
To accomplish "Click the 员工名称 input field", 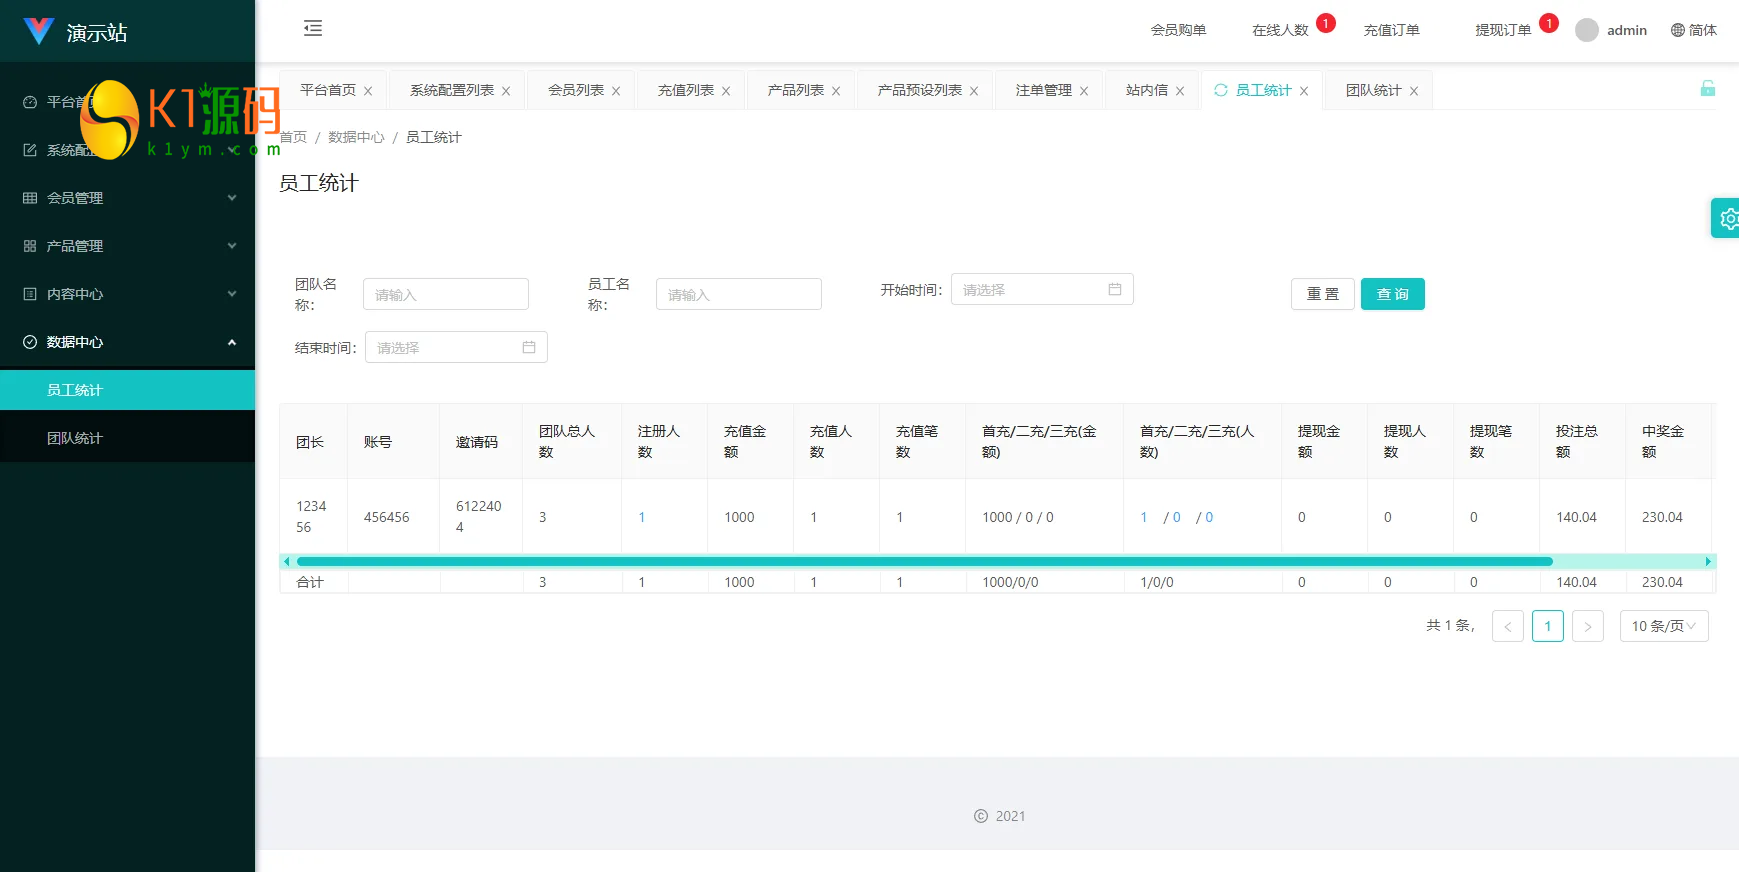I will pos(739,294).
